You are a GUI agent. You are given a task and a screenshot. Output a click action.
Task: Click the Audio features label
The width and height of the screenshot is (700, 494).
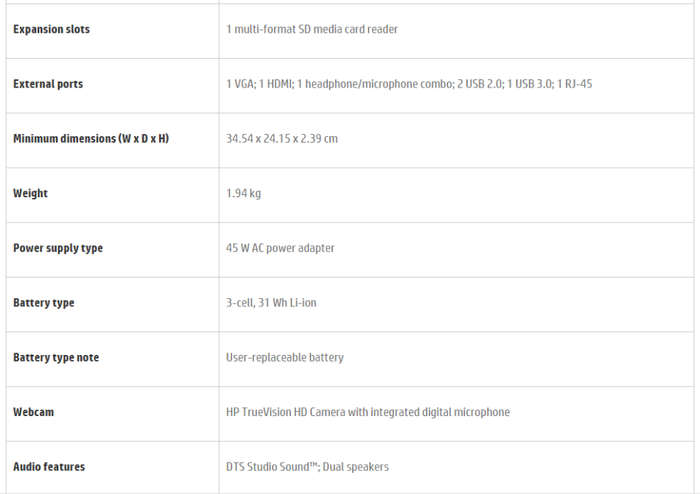49,467
